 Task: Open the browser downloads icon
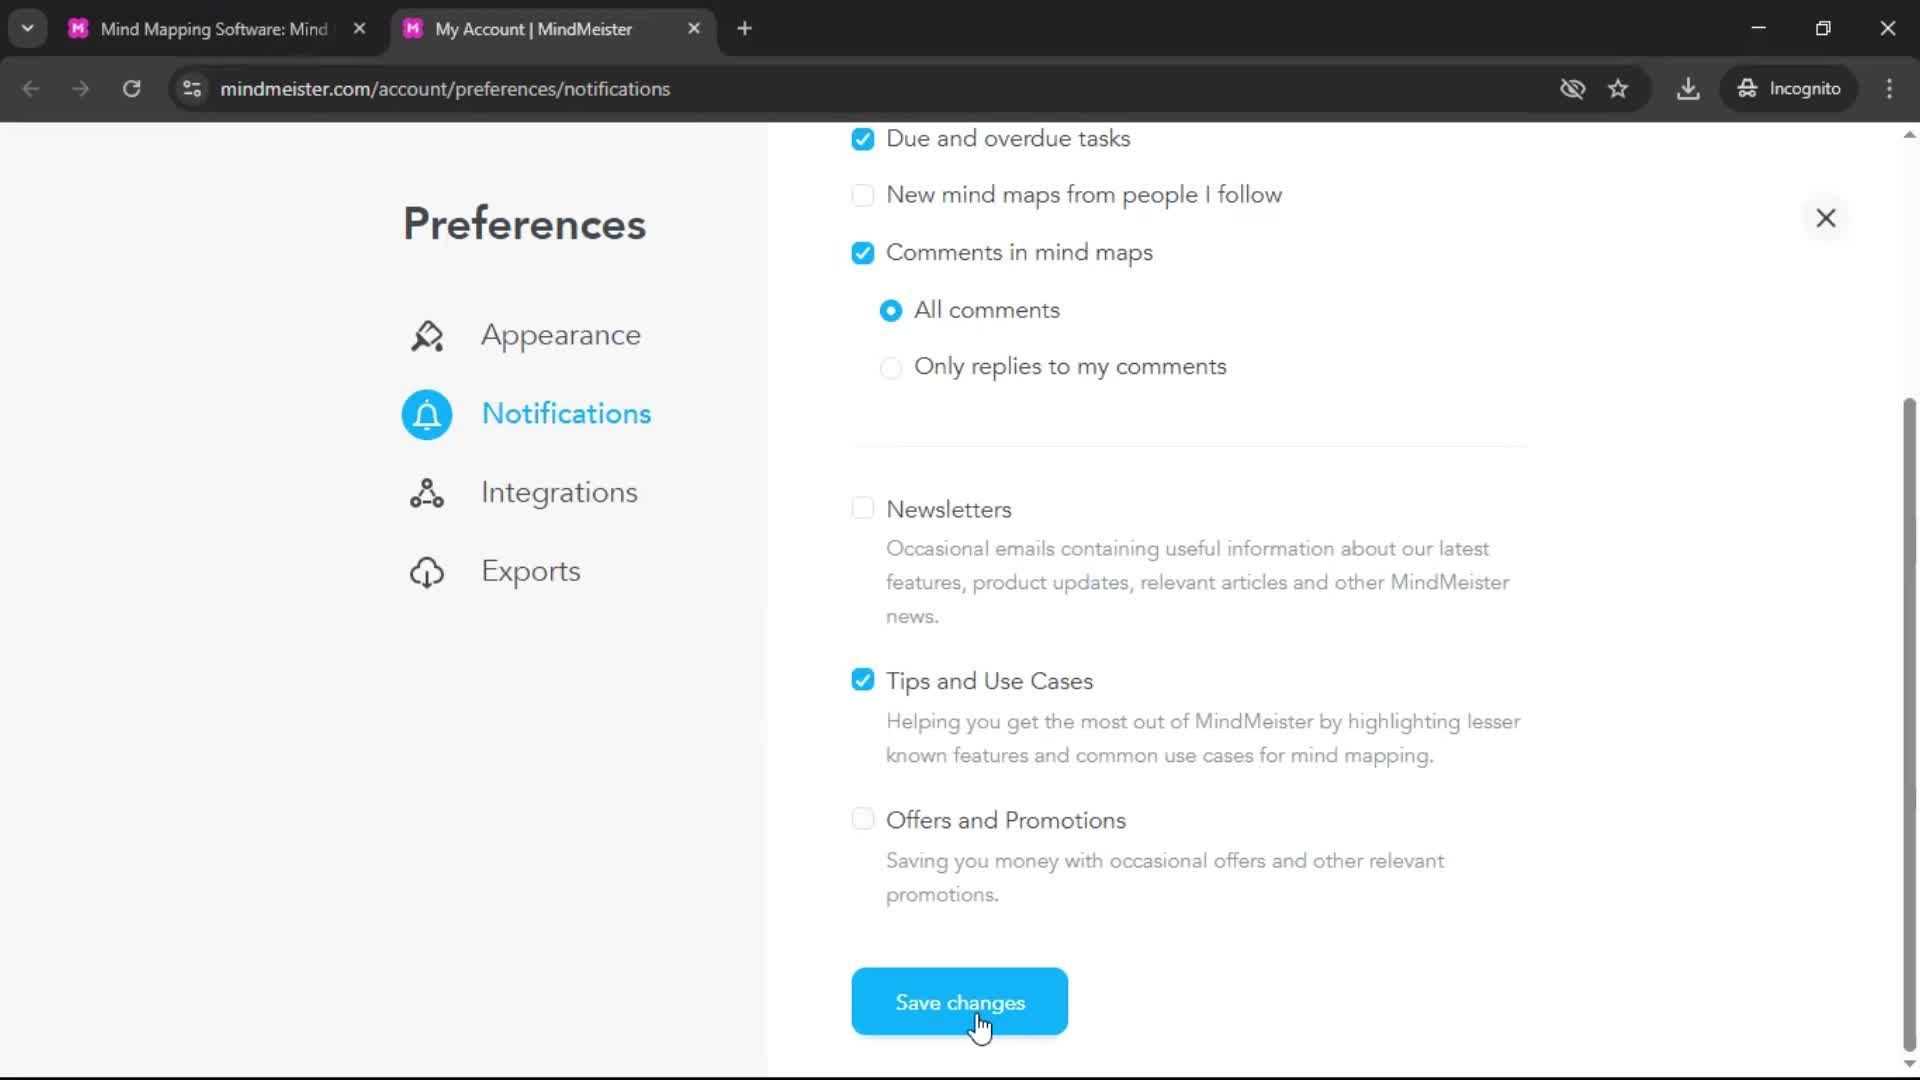coord(1688,89)
